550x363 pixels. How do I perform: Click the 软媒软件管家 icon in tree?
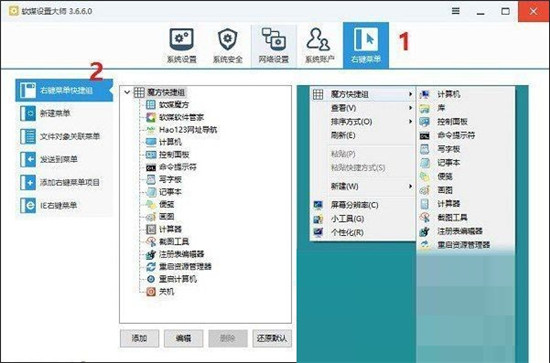click(x=151, y=117)
